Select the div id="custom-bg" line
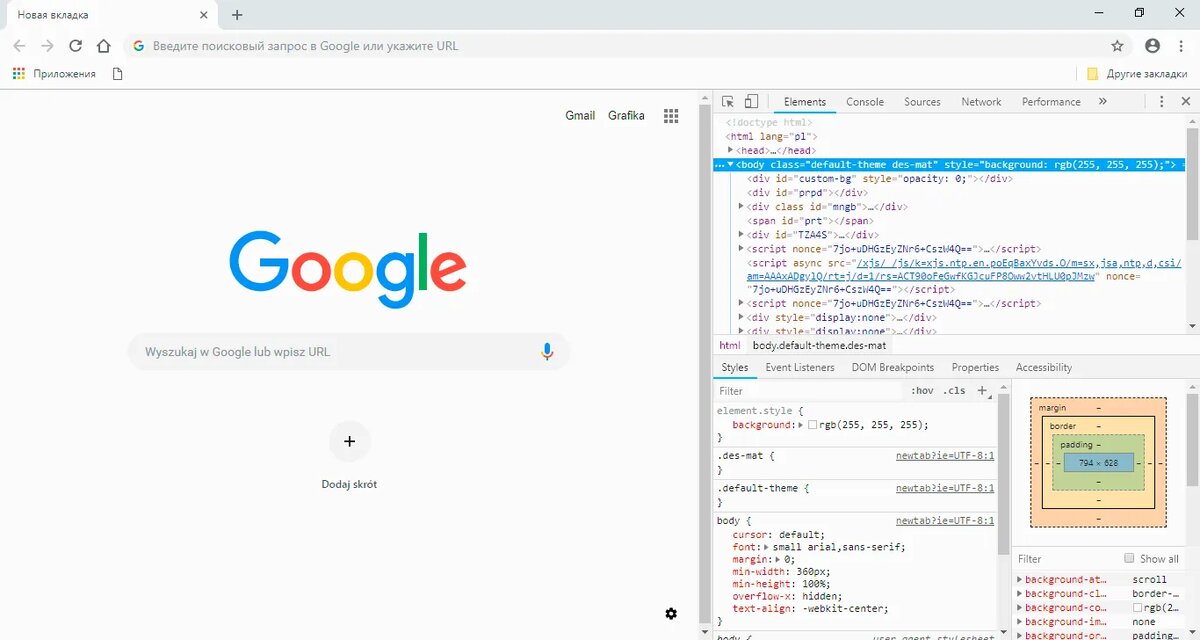Viewport: 1200px width, 640px height. click(x=880, y=178)
